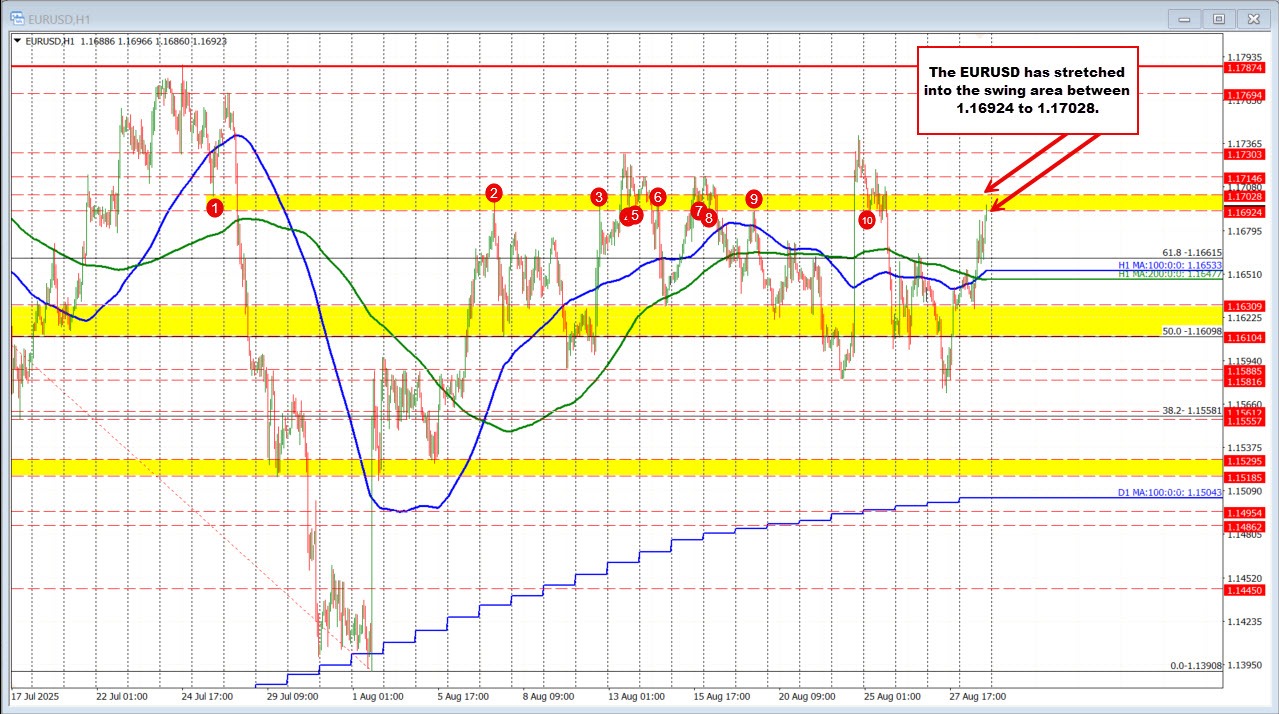Select the 1.16924 price level label
1279x714 pixels.
click(x=1244, y=212)
